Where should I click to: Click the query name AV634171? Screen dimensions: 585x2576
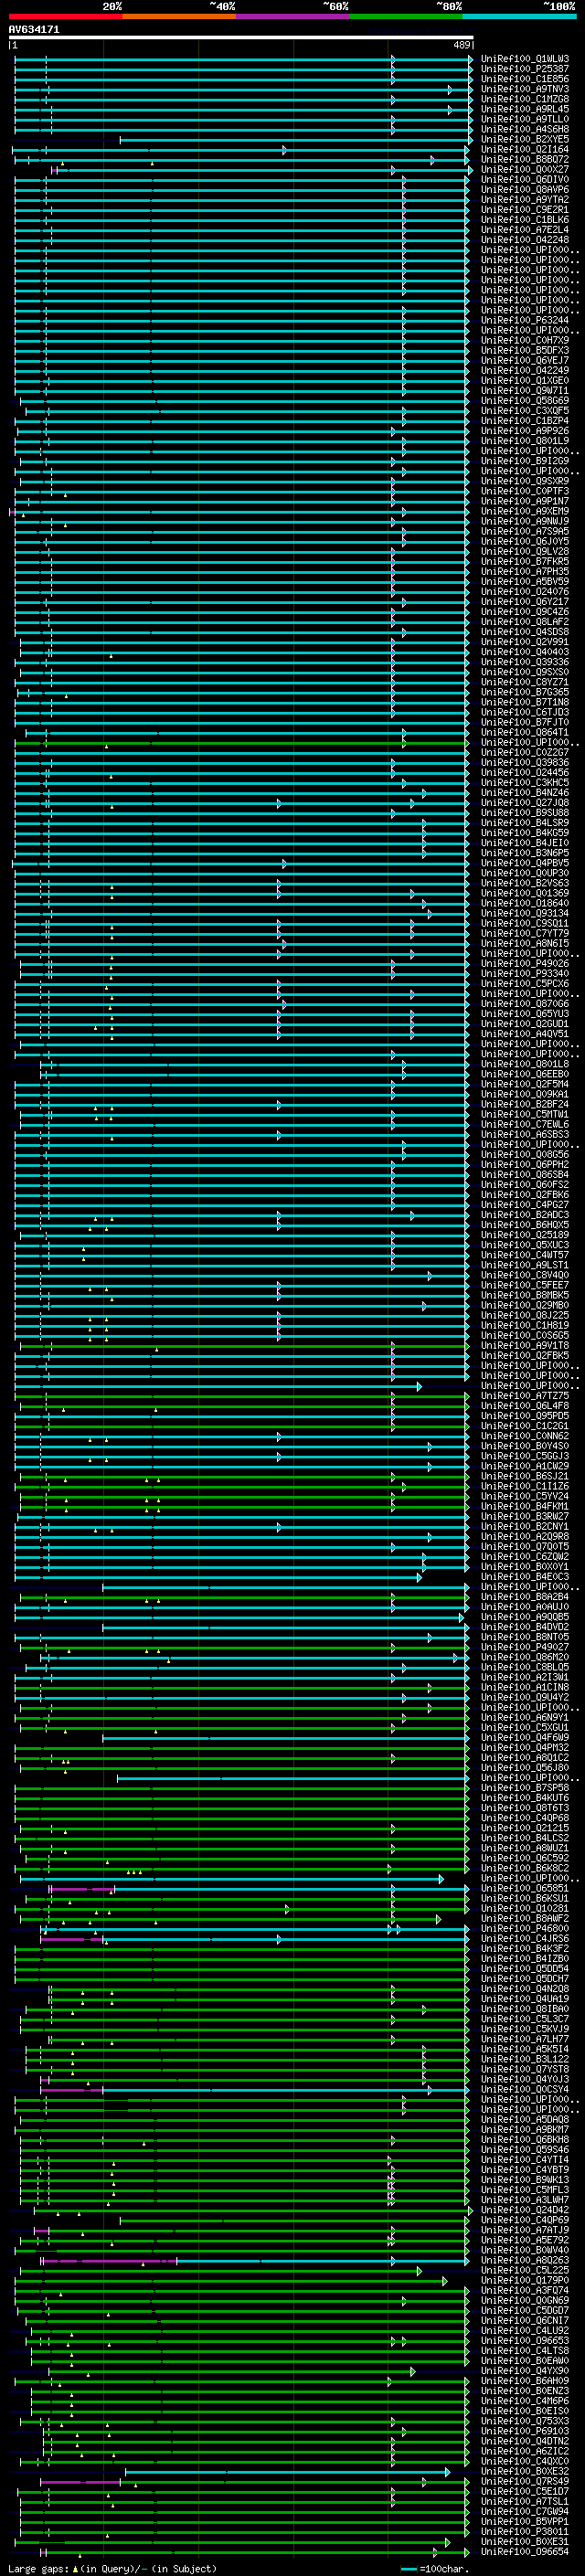pyautogui.click(x=34, y=30)
